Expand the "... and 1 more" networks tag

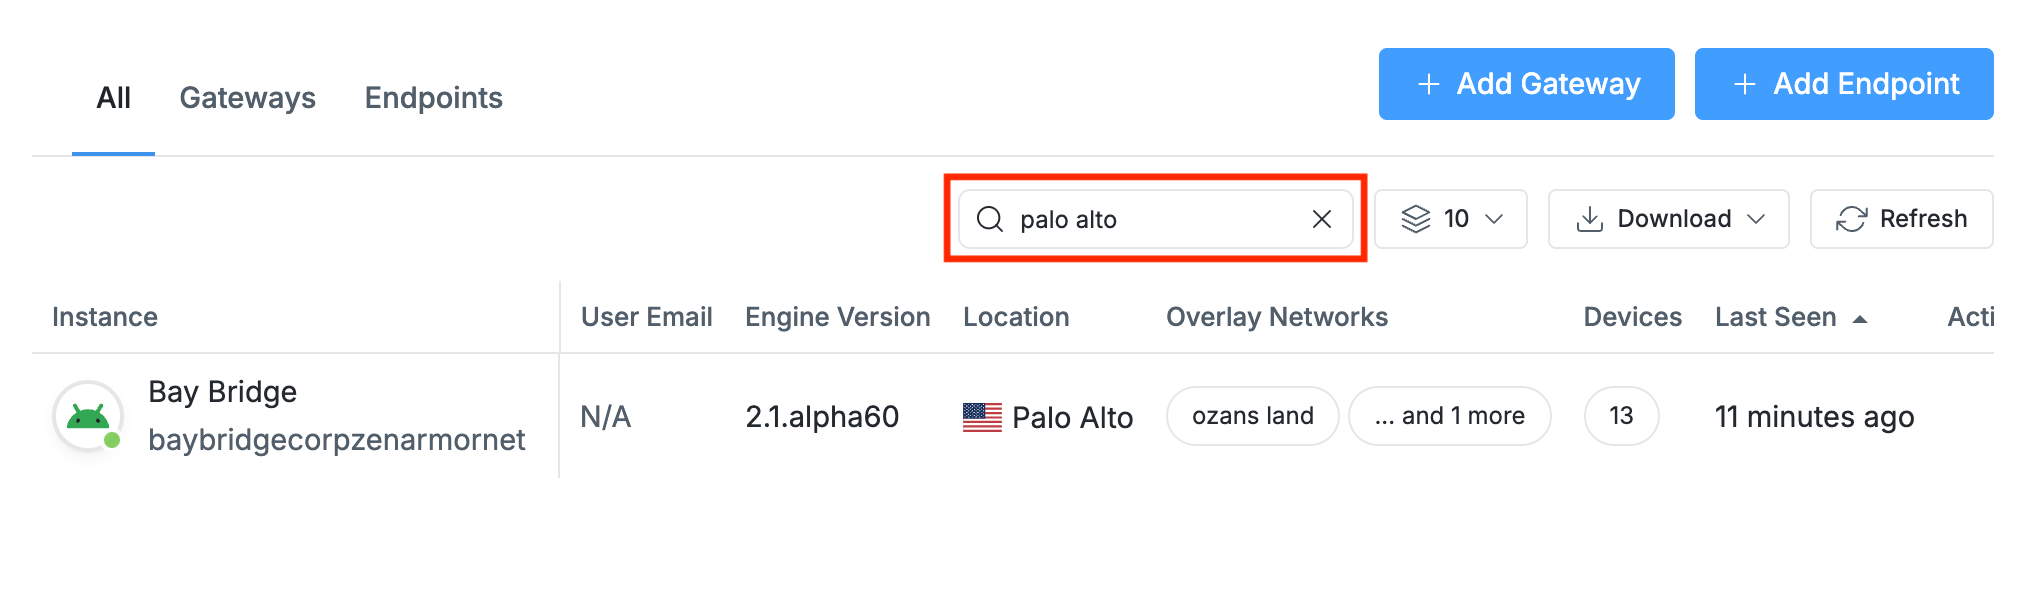point(1449,416)
